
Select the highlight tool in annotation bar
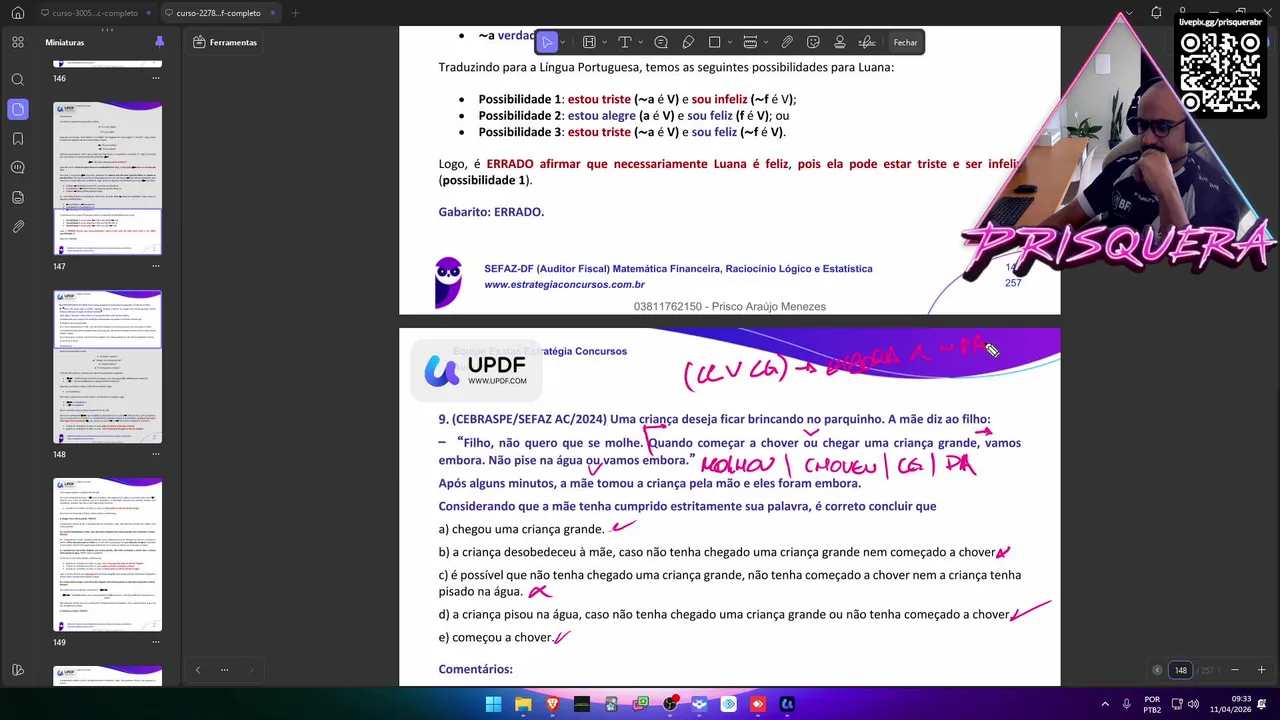tap(589, 42)
